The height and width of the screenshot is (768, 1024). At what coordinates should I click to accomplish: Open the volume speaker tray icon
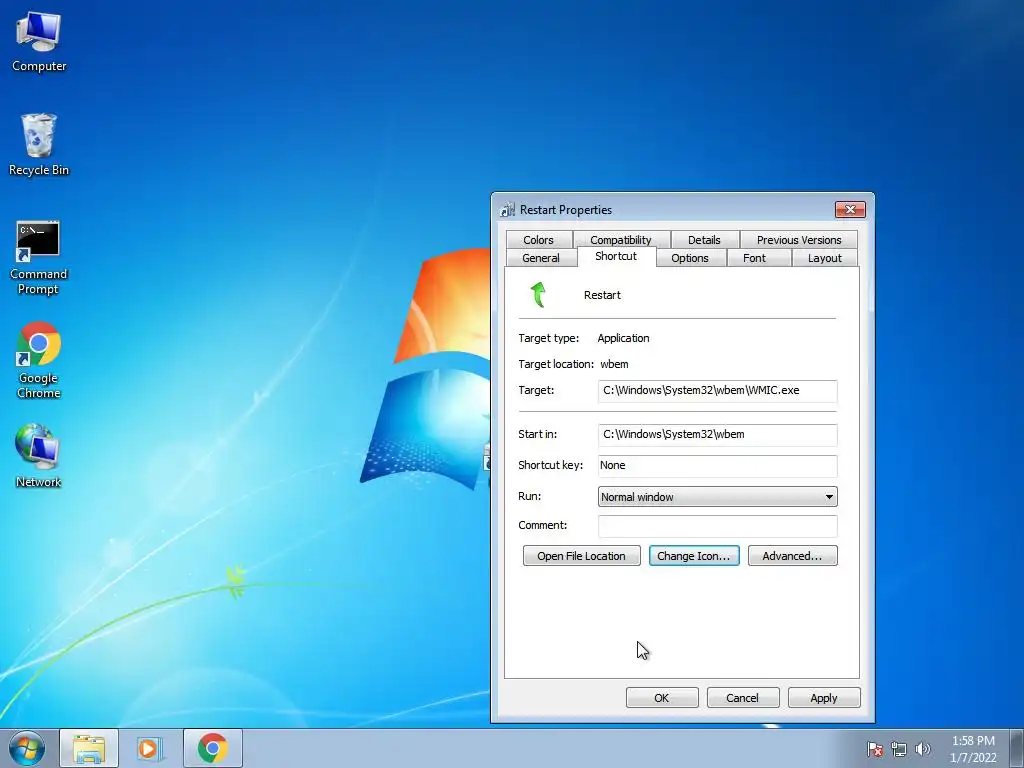(923, 749)
